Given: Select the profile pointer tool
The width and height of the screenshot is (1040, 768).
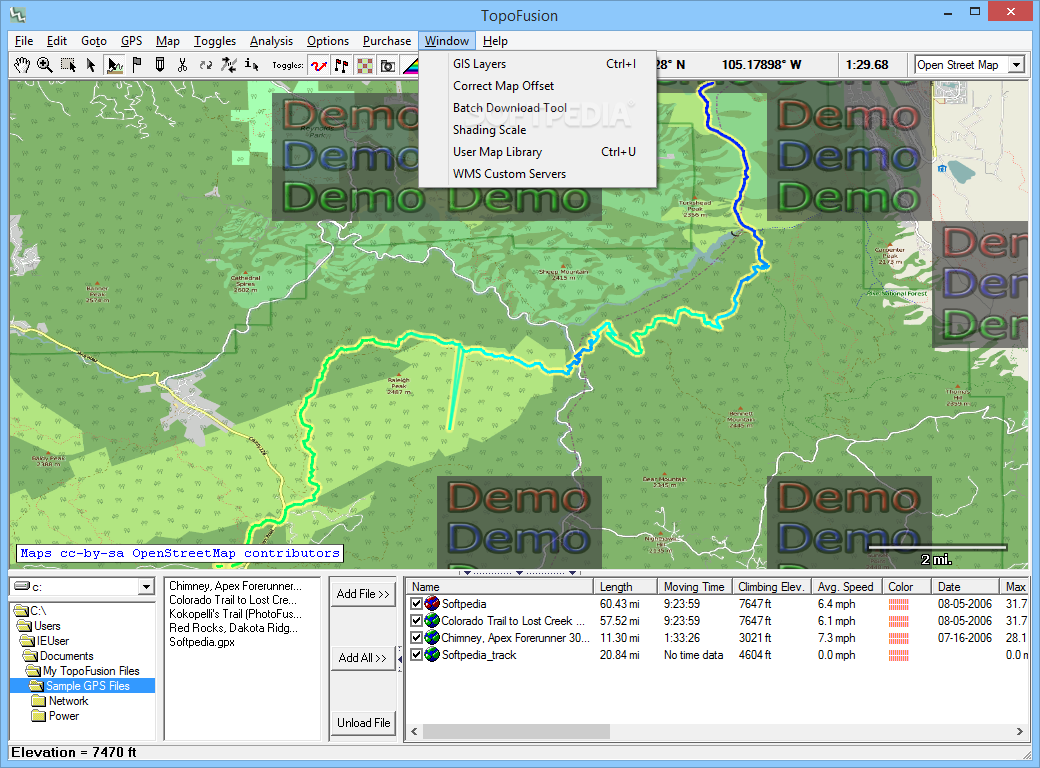Looking at the screenshot, I should pyautogui.click(x=114, y=65).
